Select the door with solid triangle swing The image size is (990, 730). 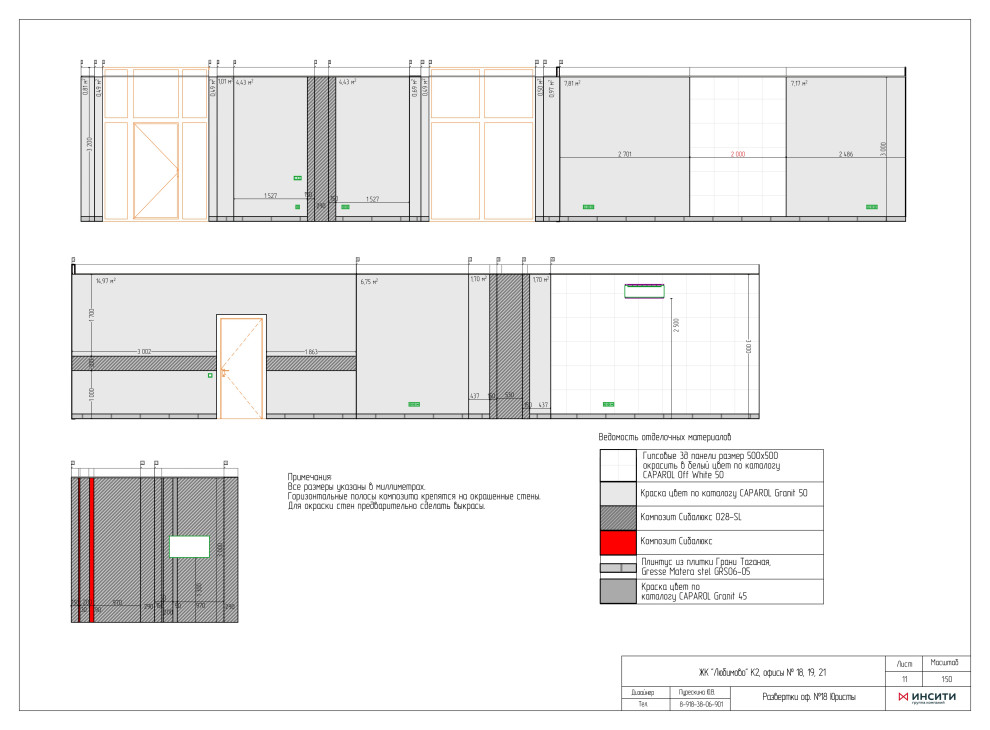[x=155, y=170]
